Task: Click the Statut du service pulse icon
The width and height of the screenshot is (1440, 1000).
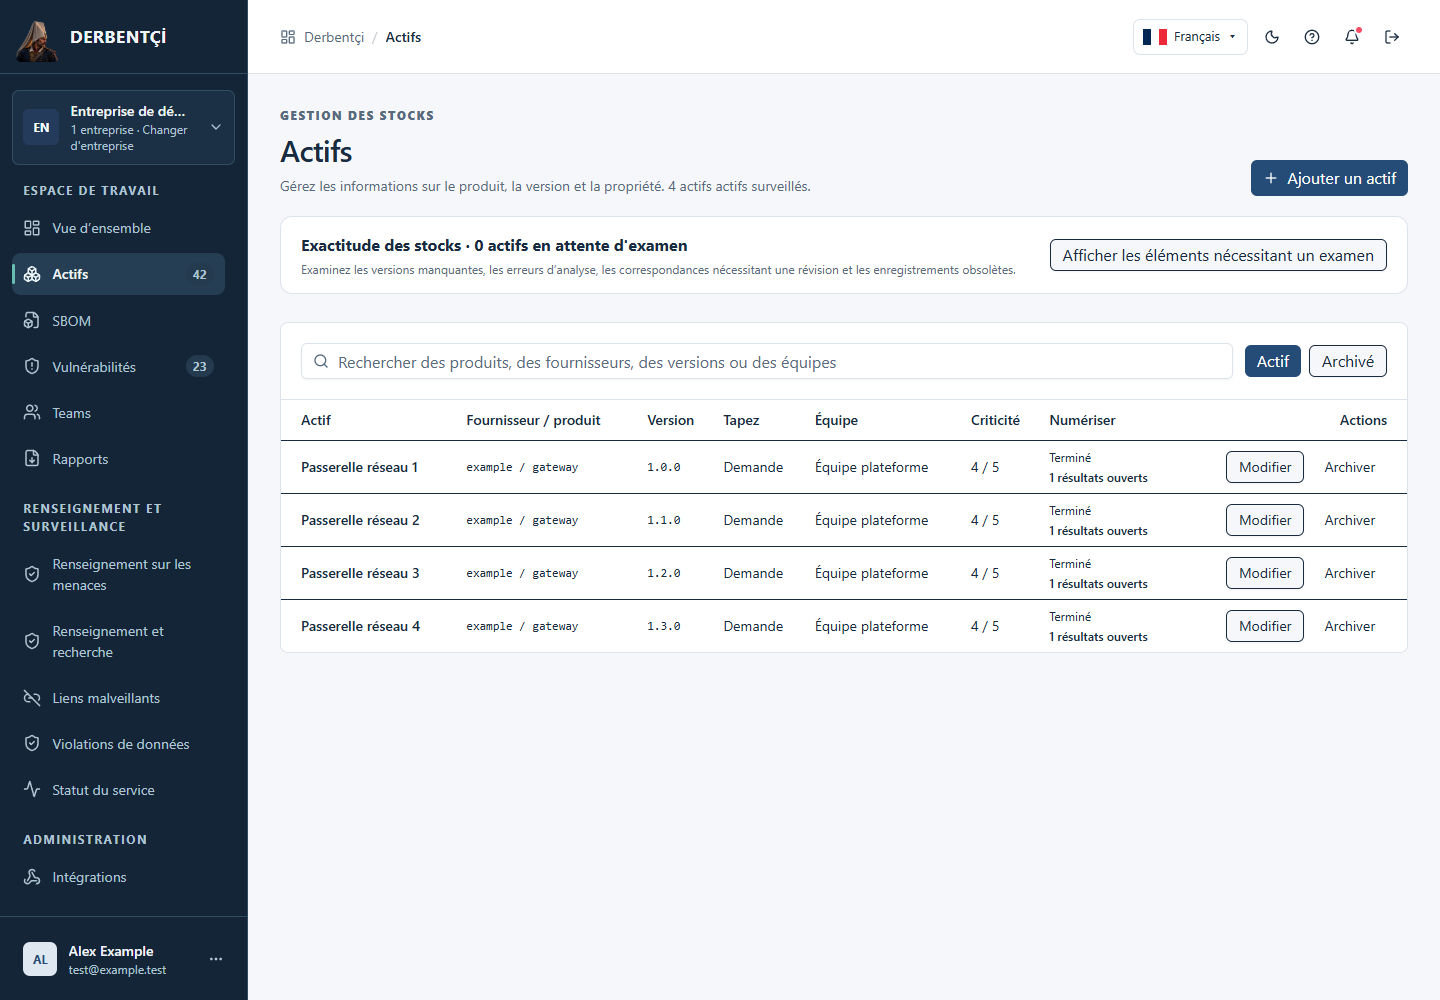Action: tap(32, 790)
